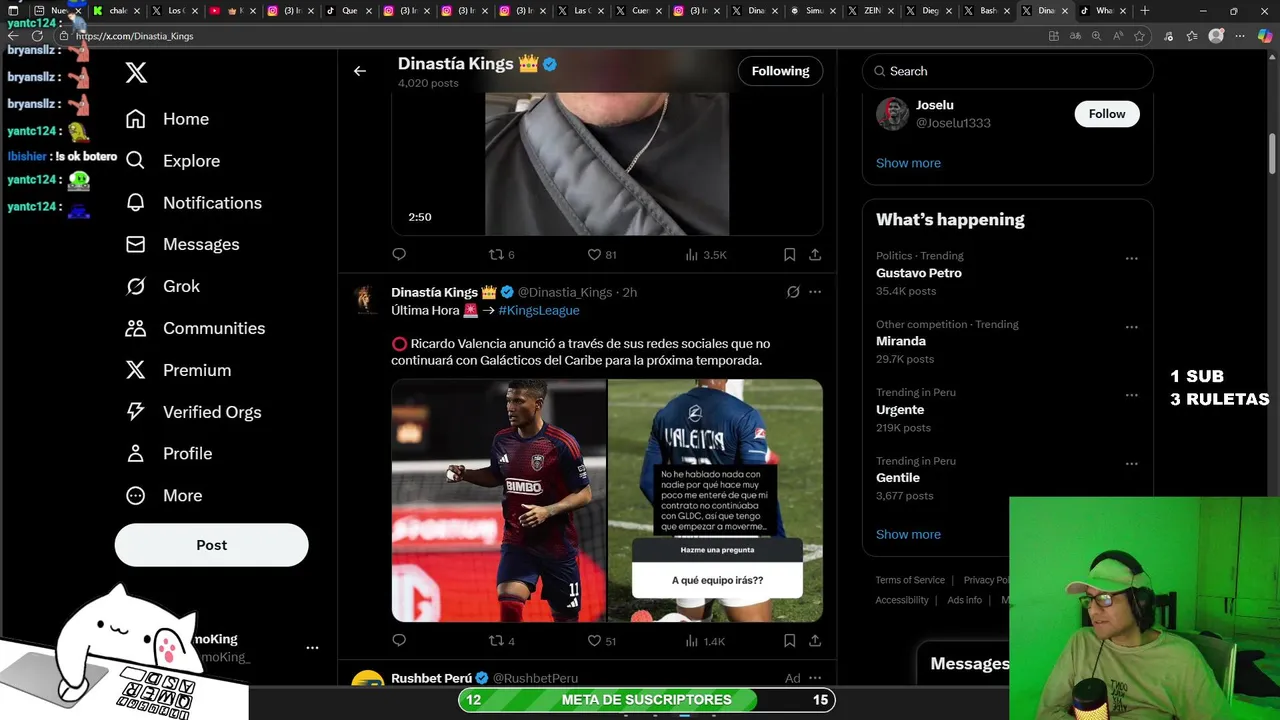This screenshot has height=720, width=1280.
Task: Open the account switcher three-dot menu
Action: pos(312,648)
